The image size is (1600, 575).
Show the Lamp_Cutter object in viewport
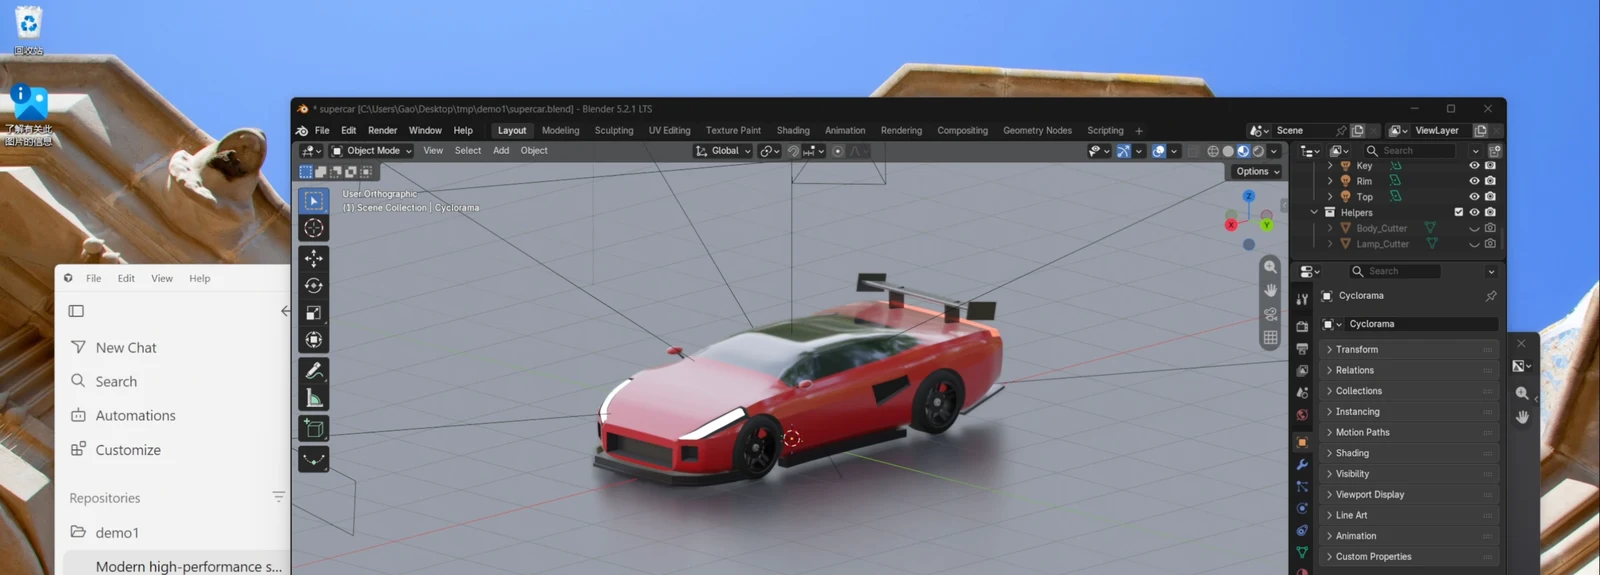click(x=1474, y=244)
